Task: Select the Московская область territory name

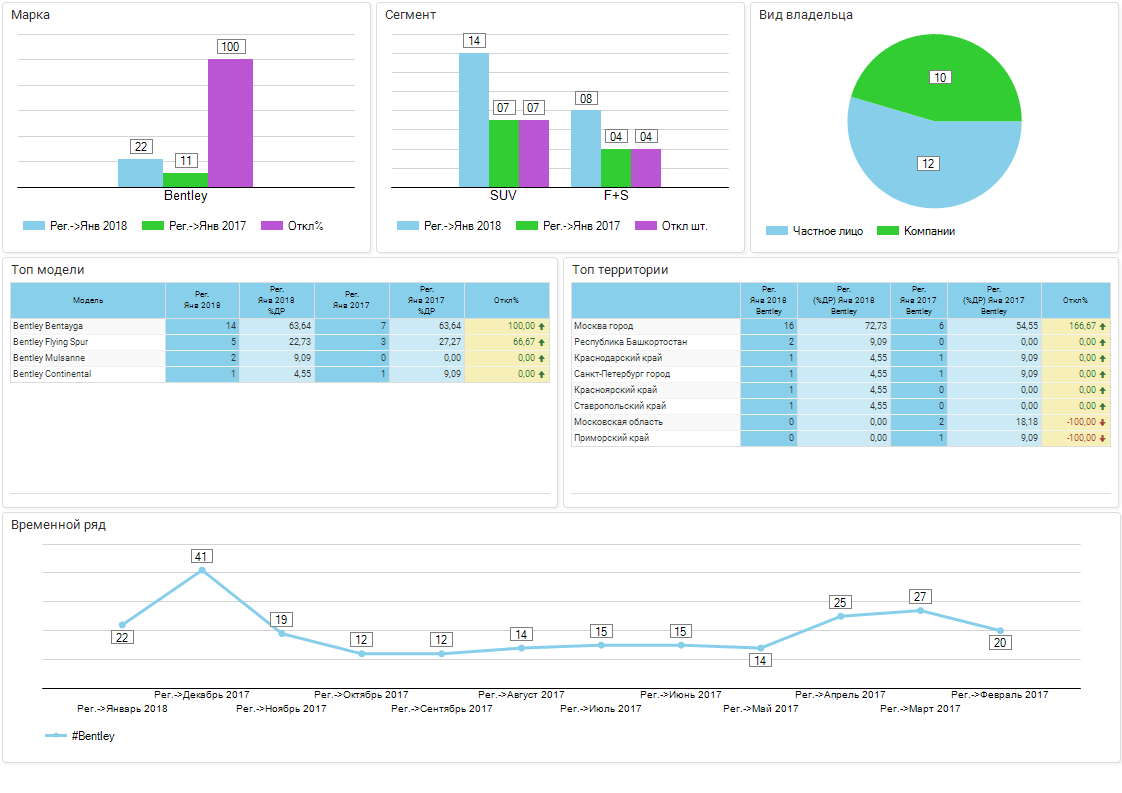Action: [x=618, y=422]
